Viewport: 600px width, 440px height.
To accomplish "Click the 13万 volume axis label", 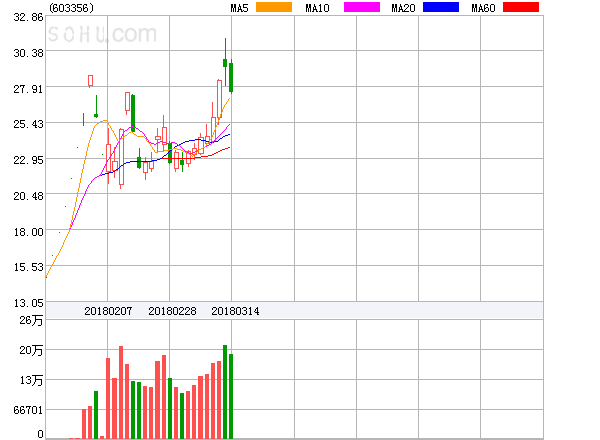I will click(x=31, y=380).
